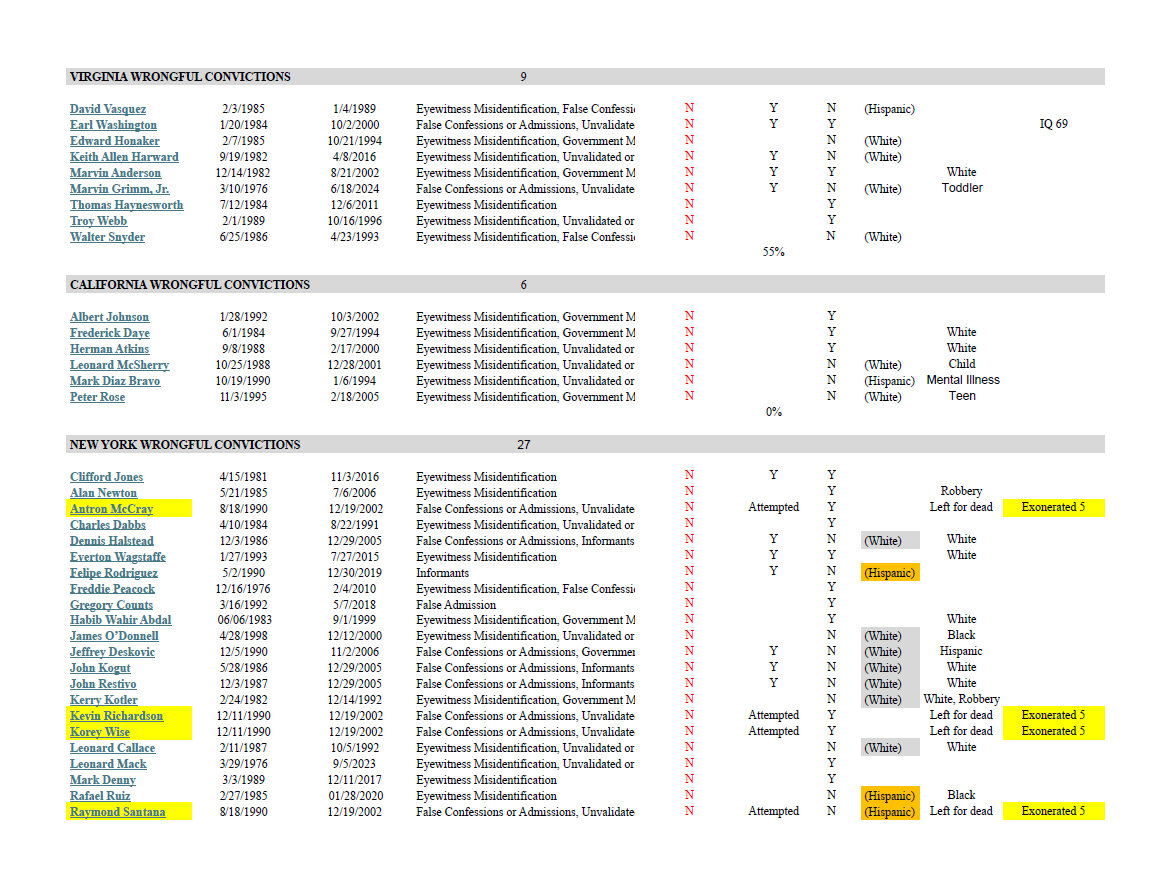Click the Virginia count 9

point(523,77)
